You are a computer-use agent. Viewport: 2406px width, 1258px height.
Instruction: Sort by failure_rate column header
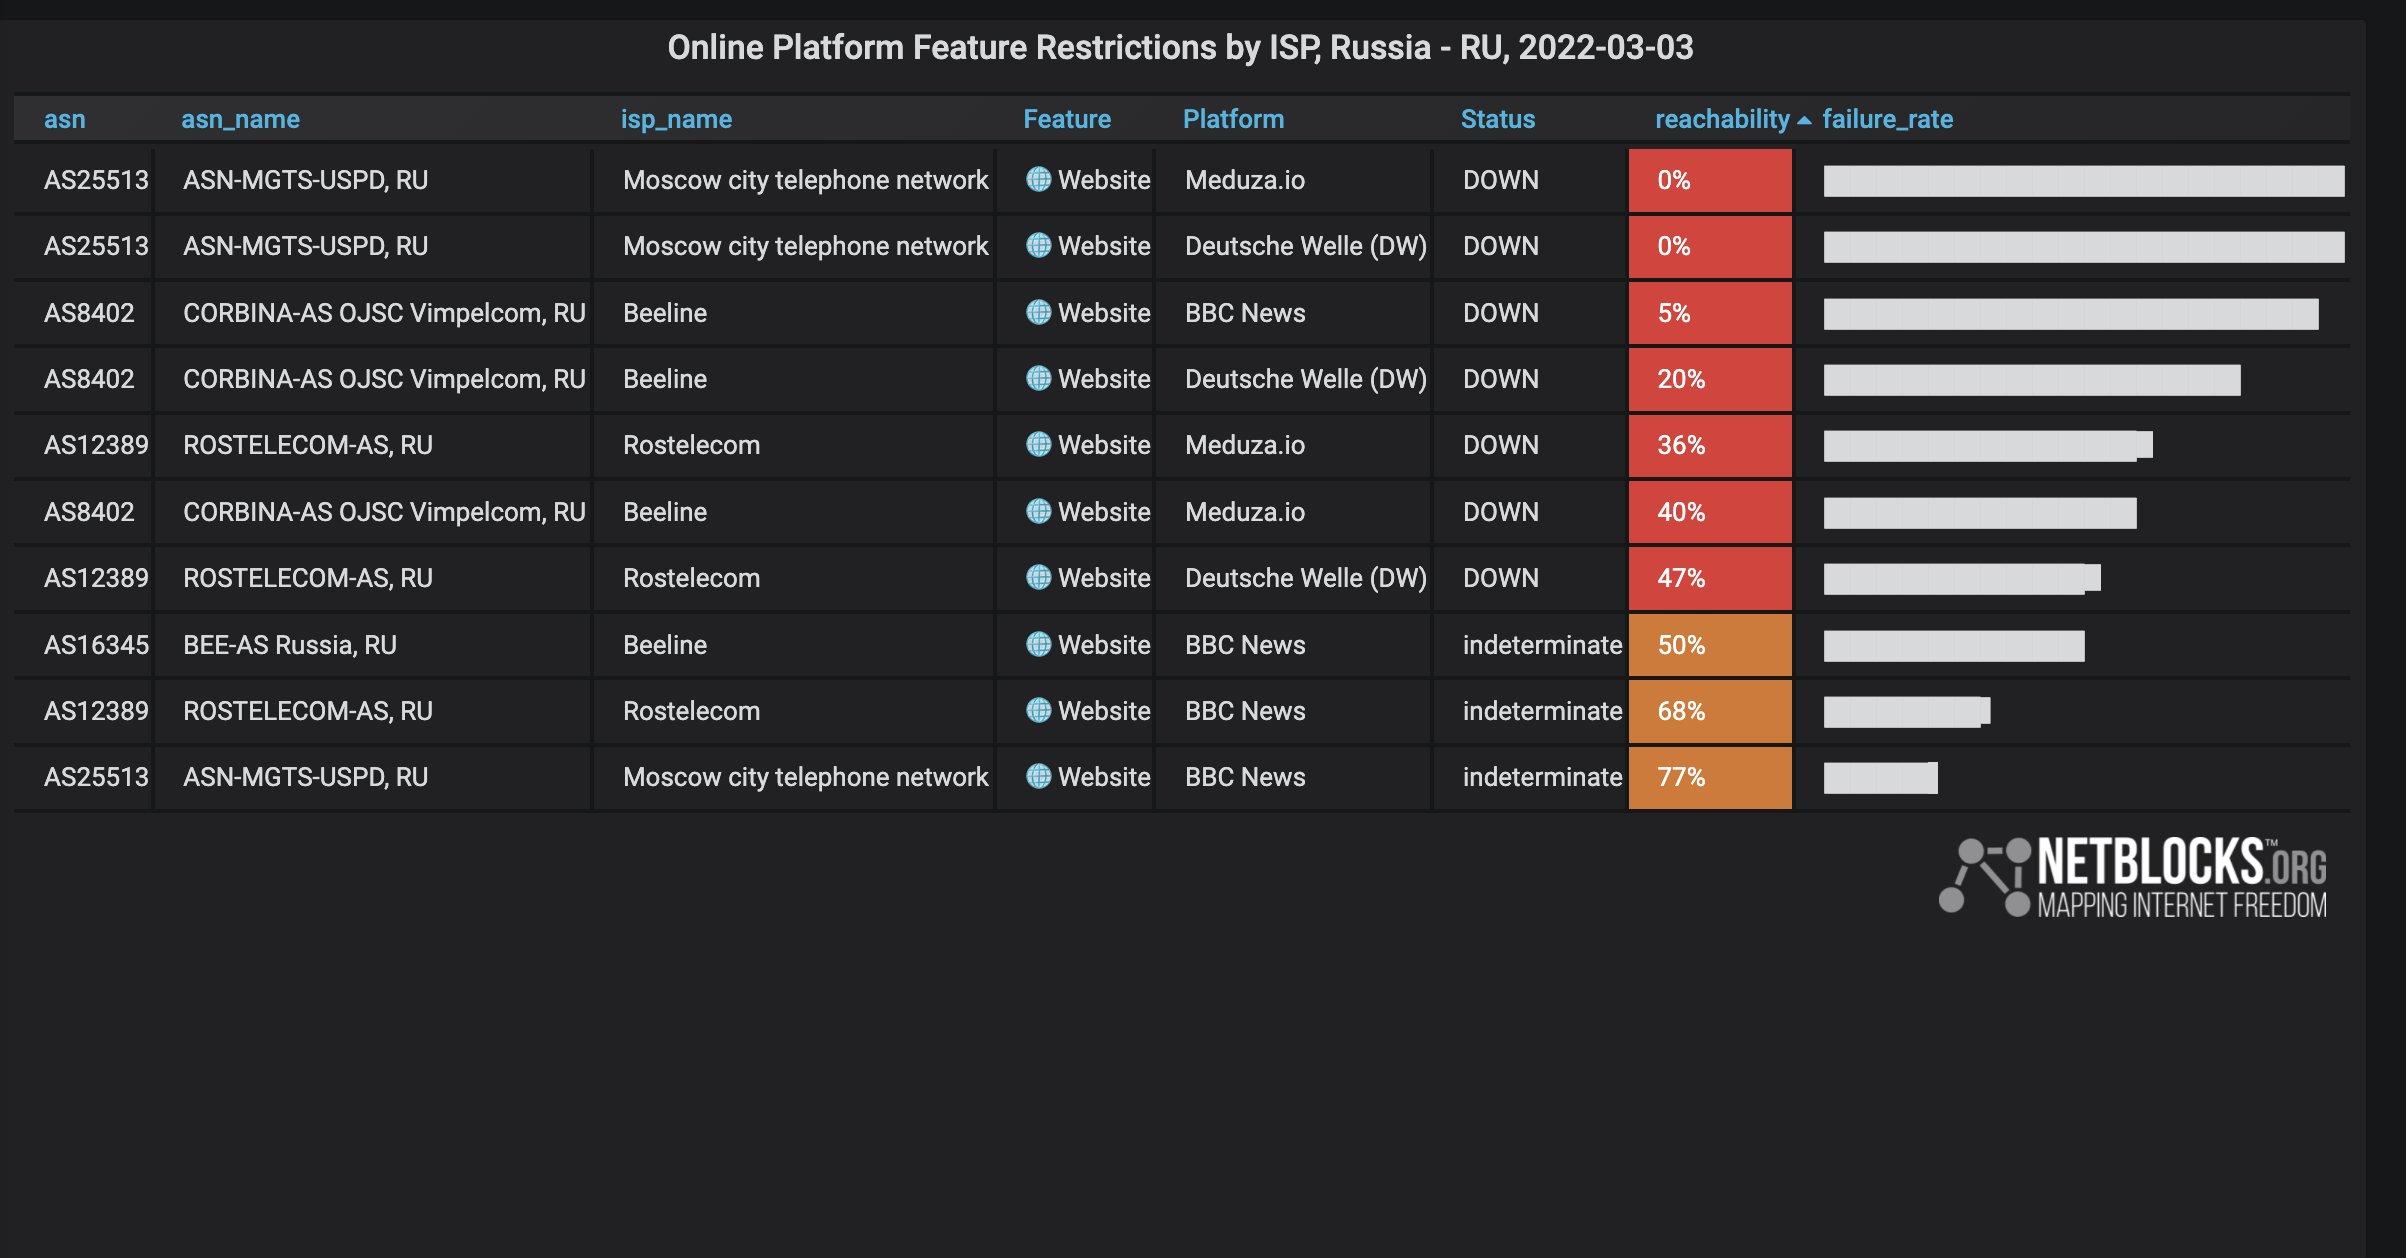[x=1887, y=119]
